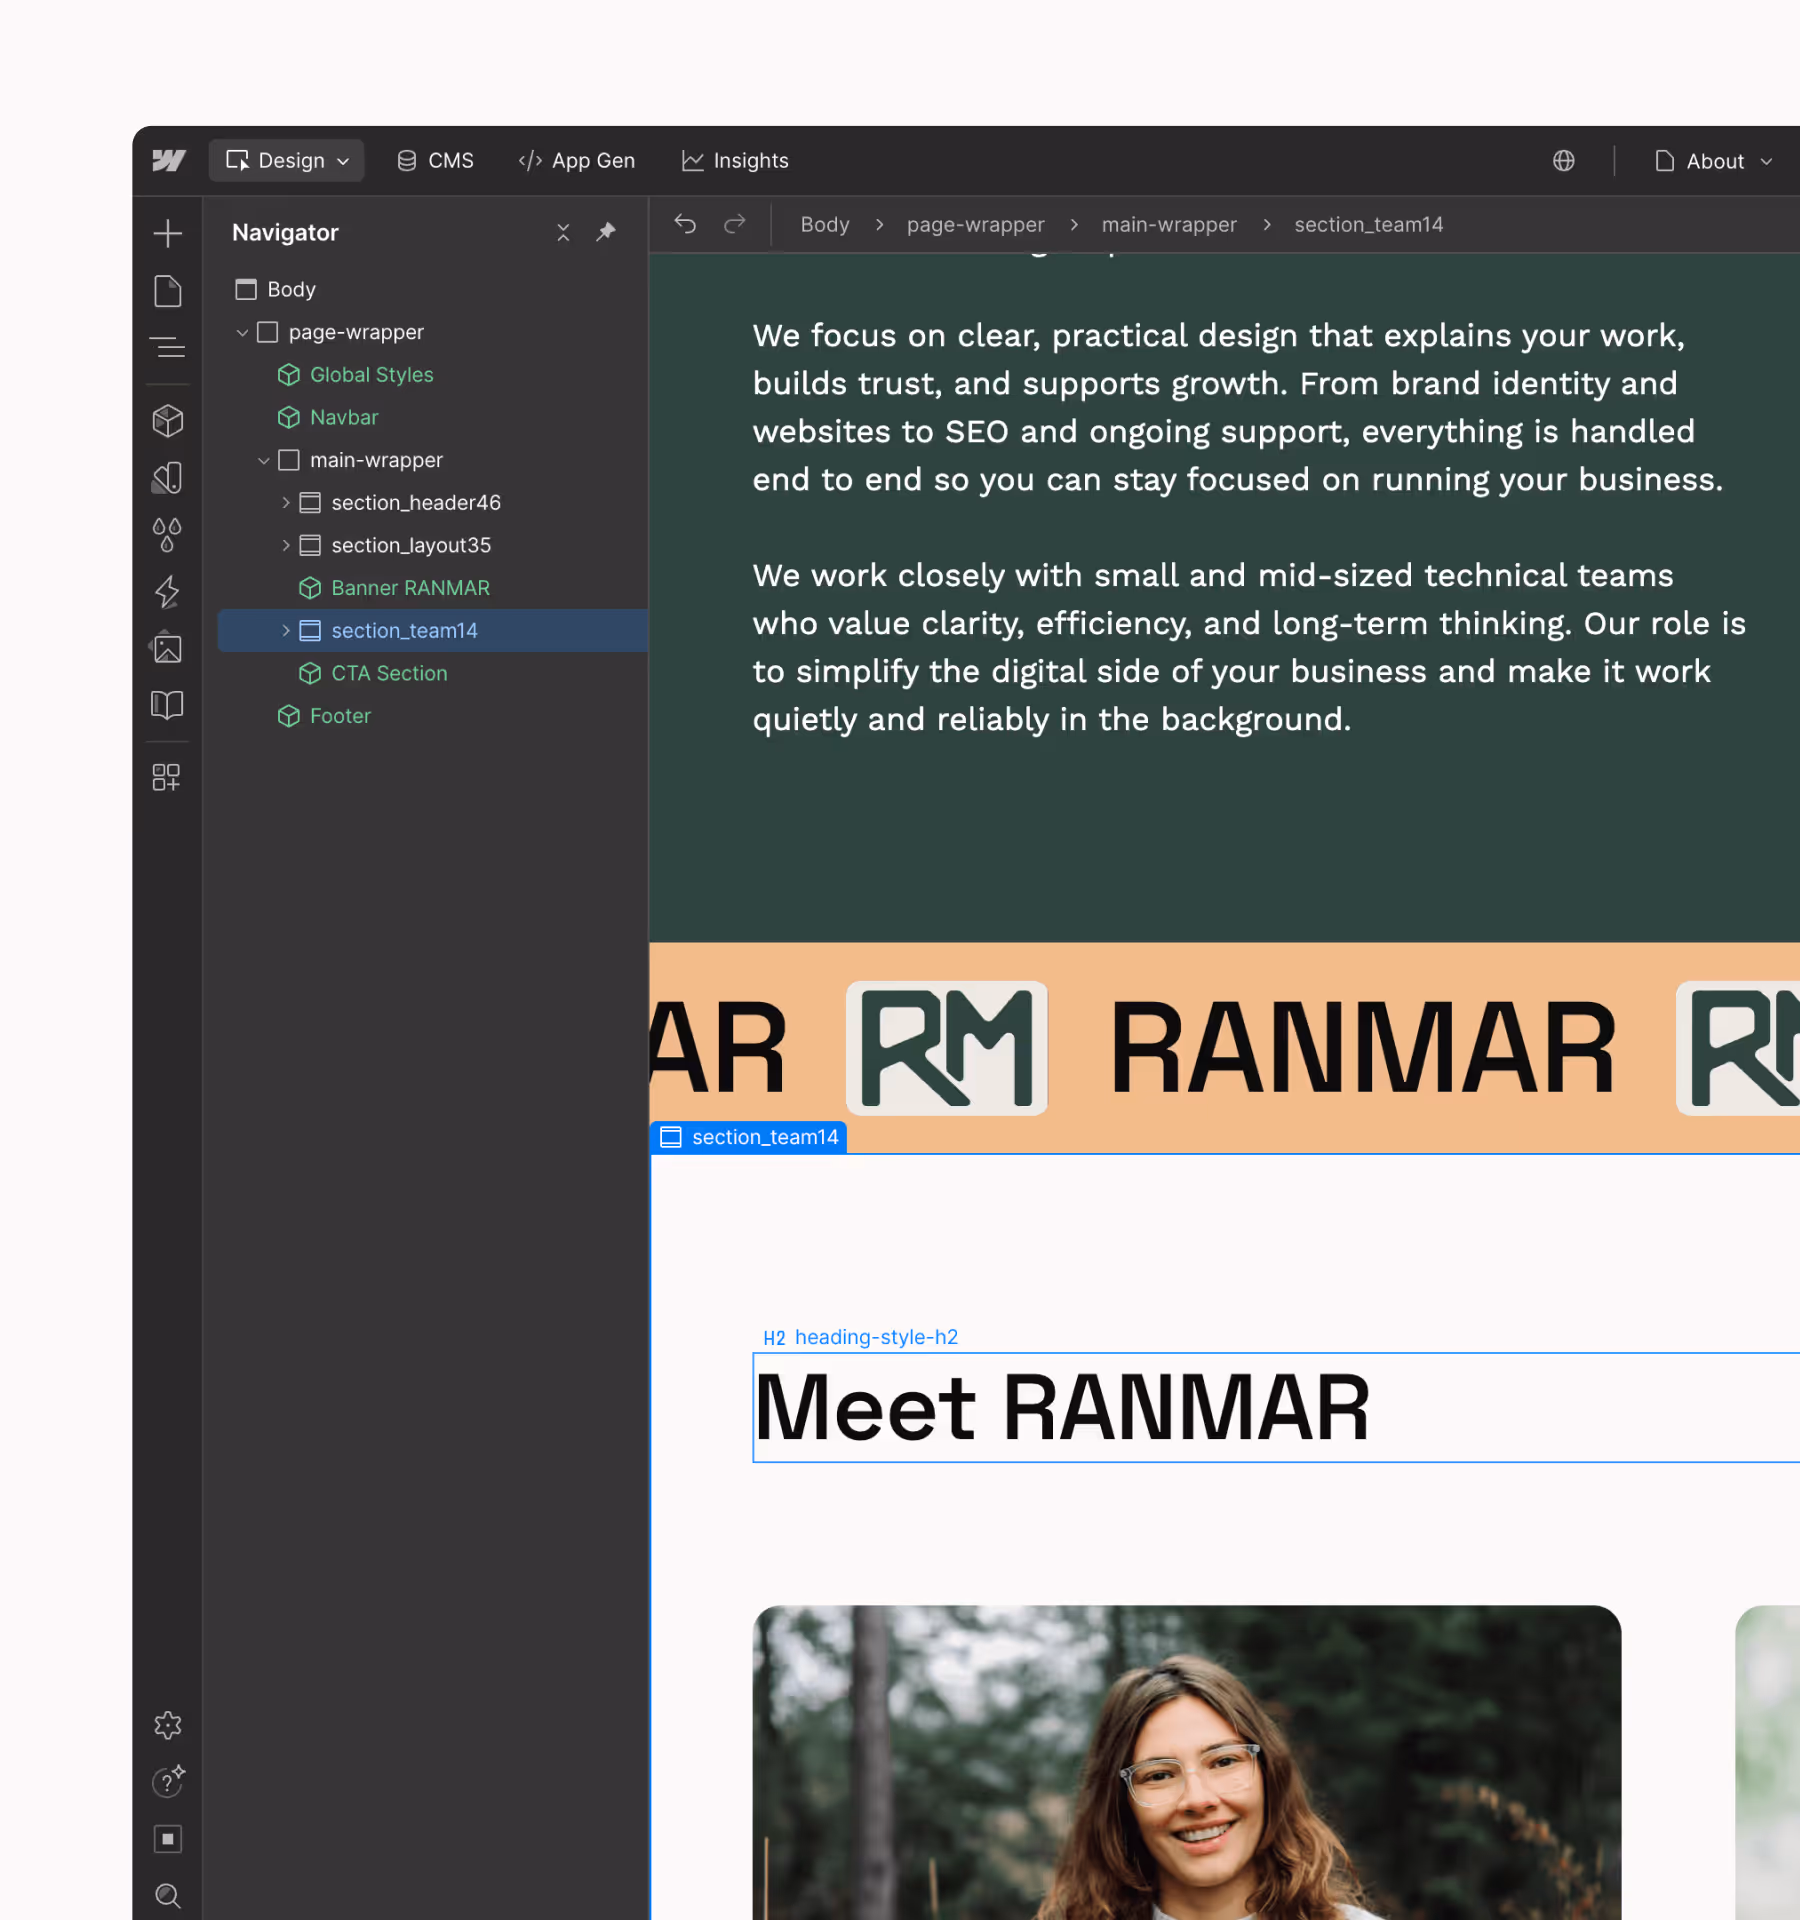The height and width of the screenshot is (1920, 1800).
Task: Open the Pages panel
Action: point(168,291)
